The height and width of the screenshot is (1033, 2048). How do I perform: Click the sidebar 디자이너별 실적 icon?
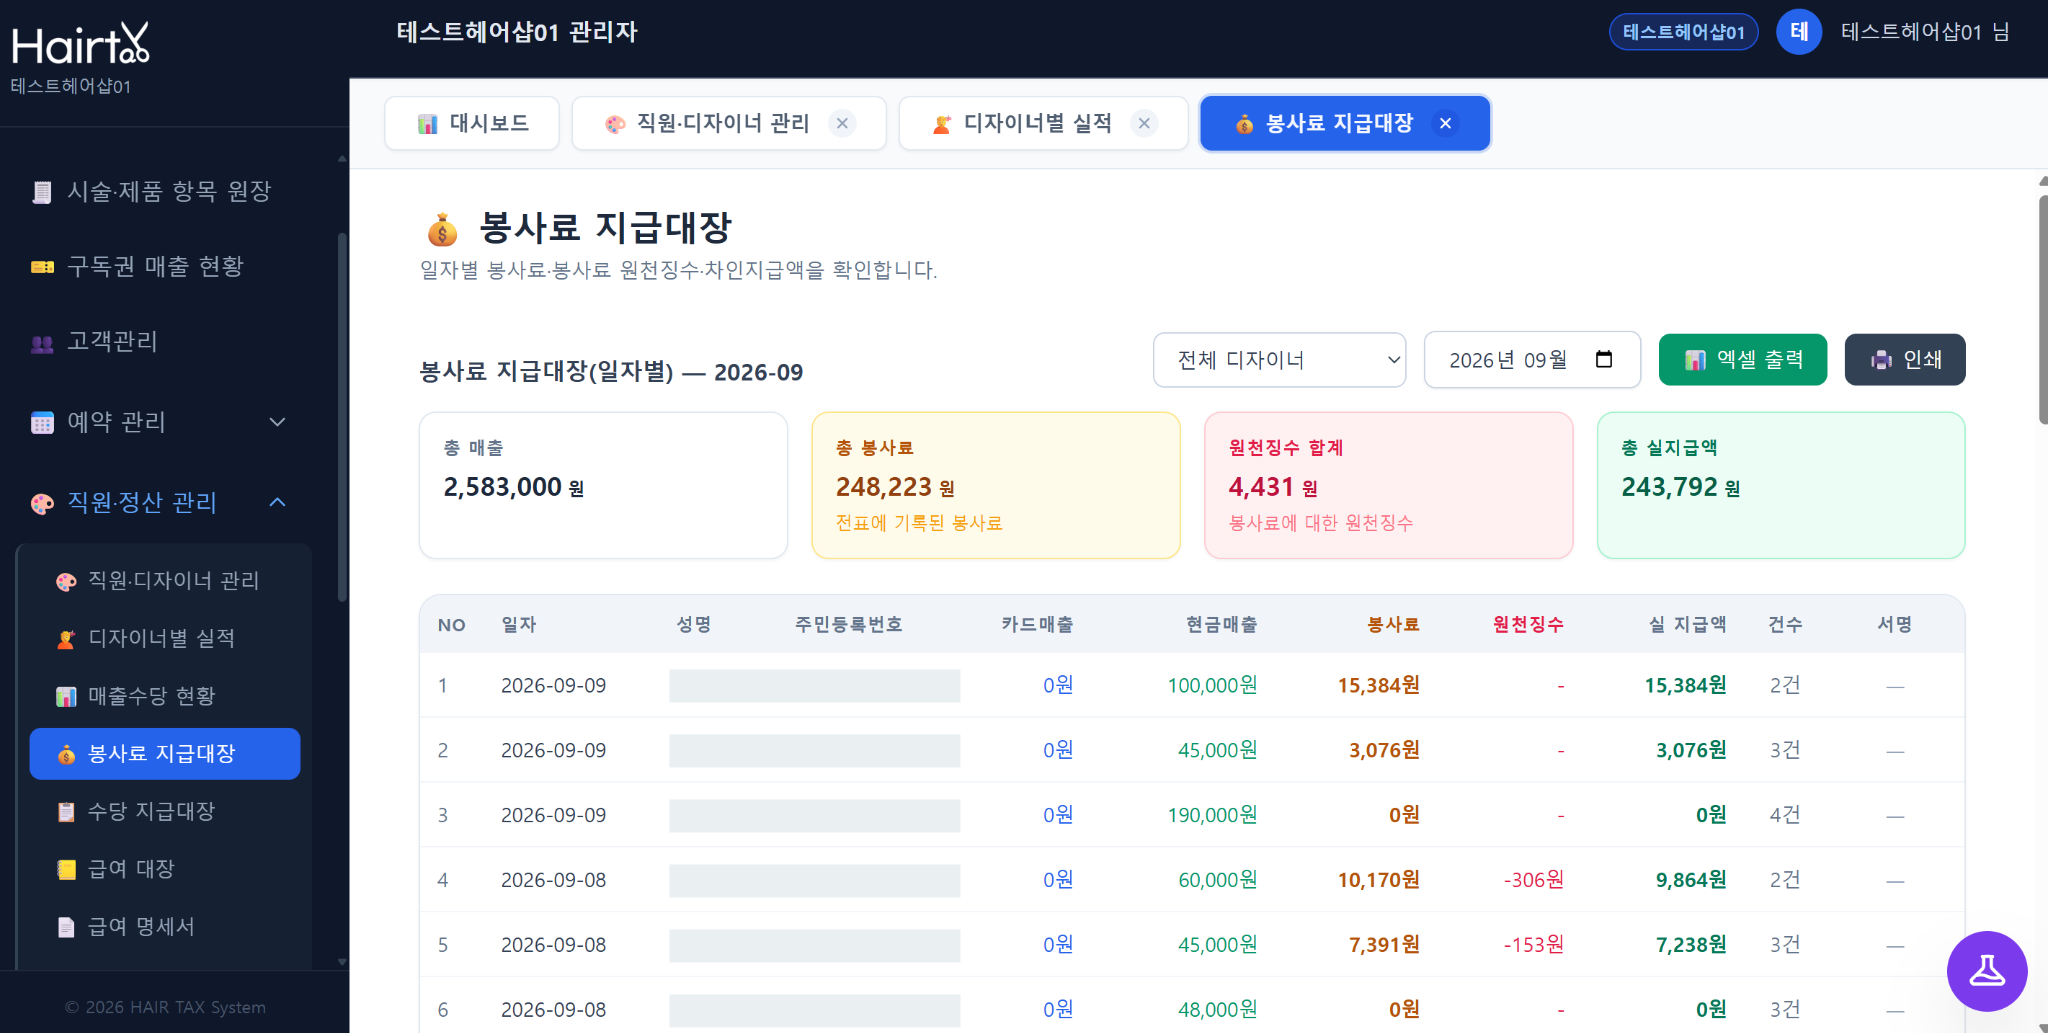(x=66, y=639)
